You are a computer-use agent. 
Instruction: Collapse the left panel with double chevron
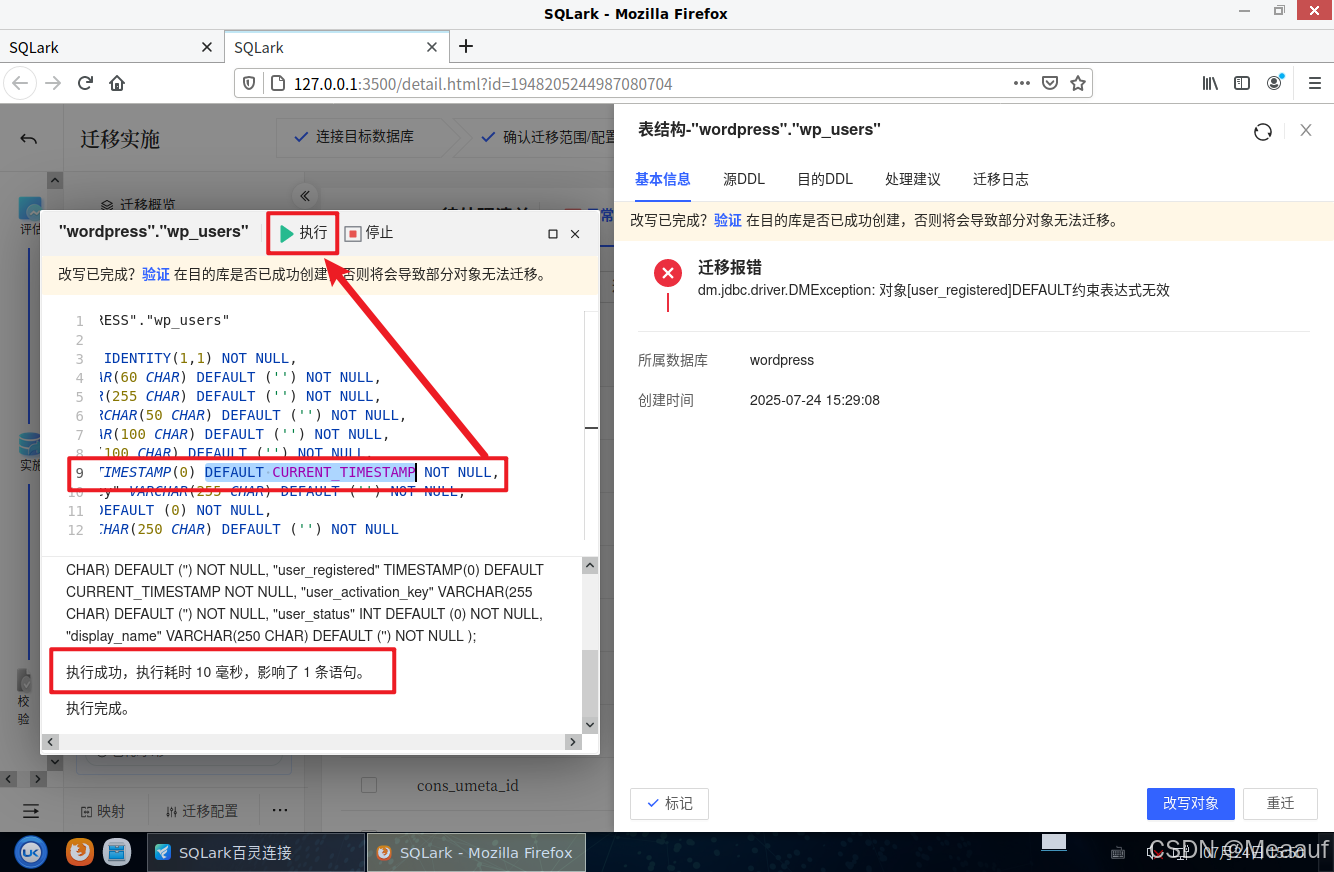click(x=305, y=196)
